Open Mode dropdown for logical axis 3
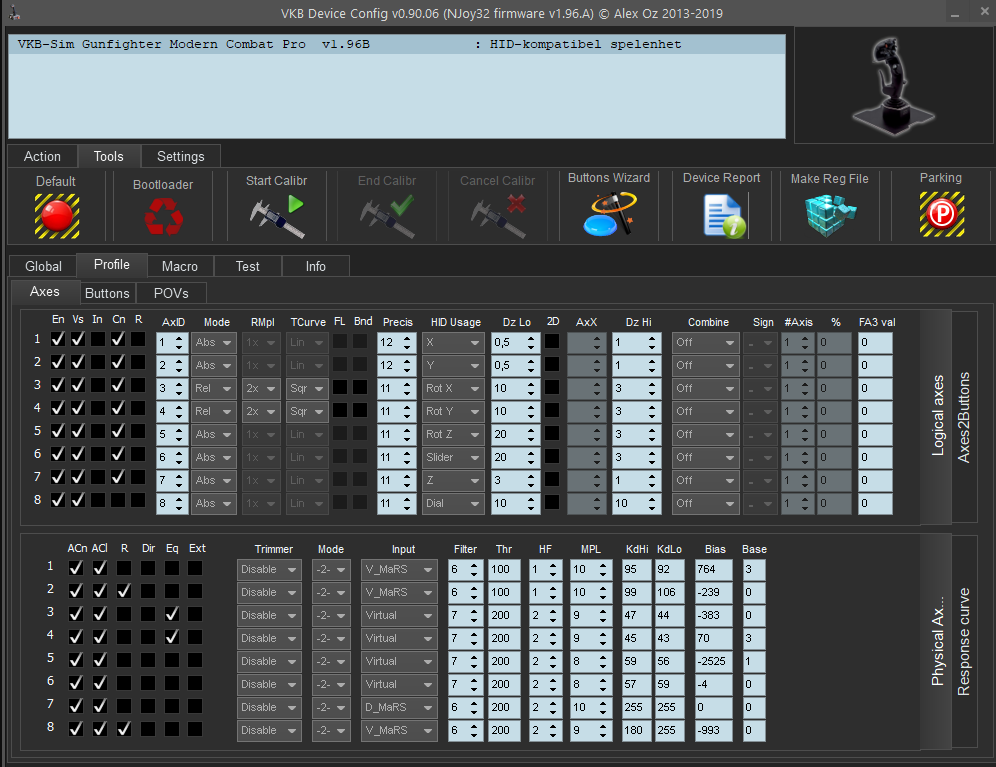996x767 pixels. click(214, 388)
